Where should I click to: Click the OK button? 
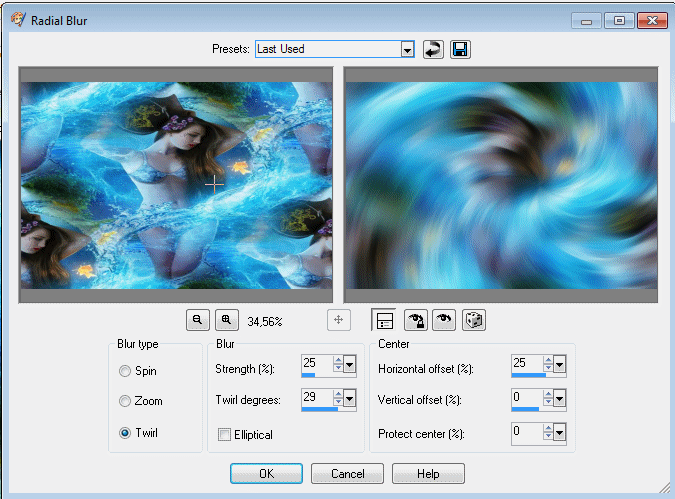(266, 474)
